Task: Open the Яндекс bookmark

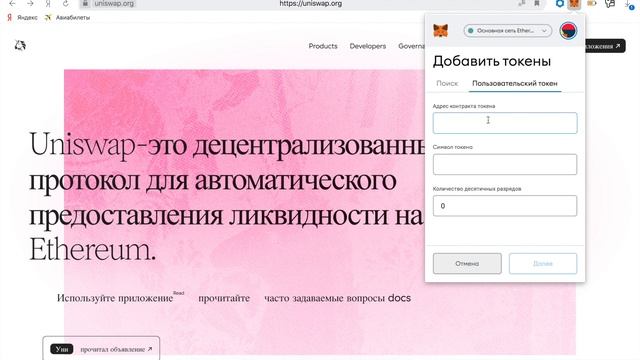Action: 22,18
